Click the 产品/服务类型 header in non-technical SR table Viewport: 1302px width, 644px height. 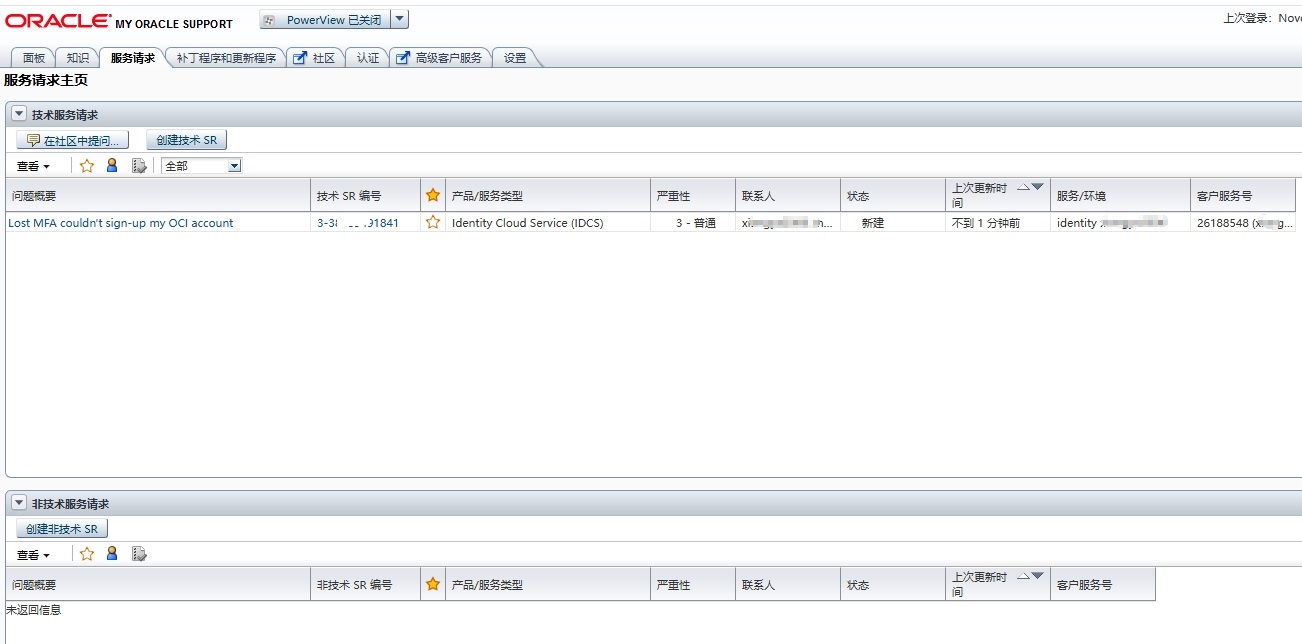[x=548, y=584]
